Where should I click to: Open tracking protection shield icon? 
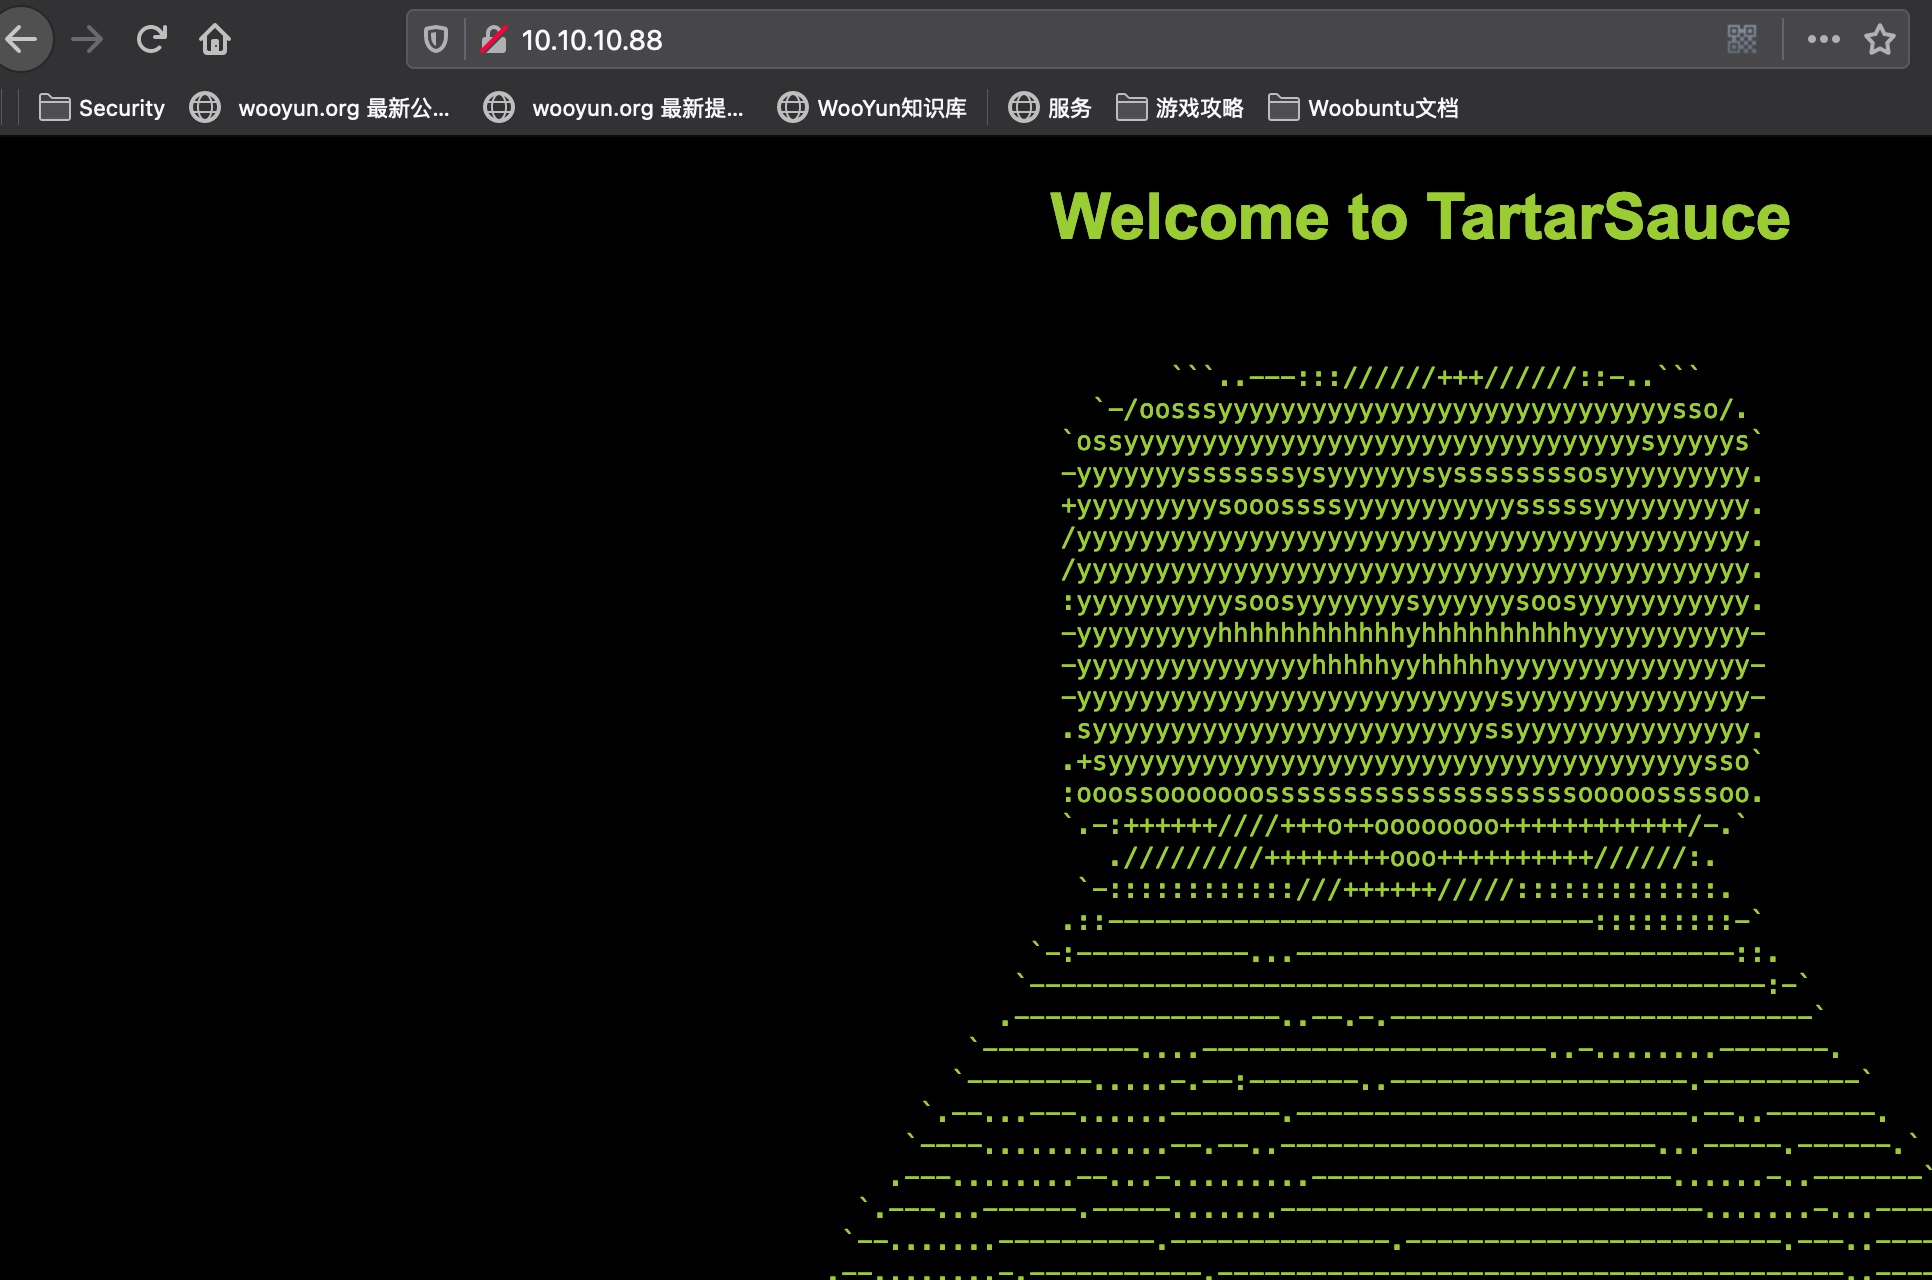click(x=436, y=40)
